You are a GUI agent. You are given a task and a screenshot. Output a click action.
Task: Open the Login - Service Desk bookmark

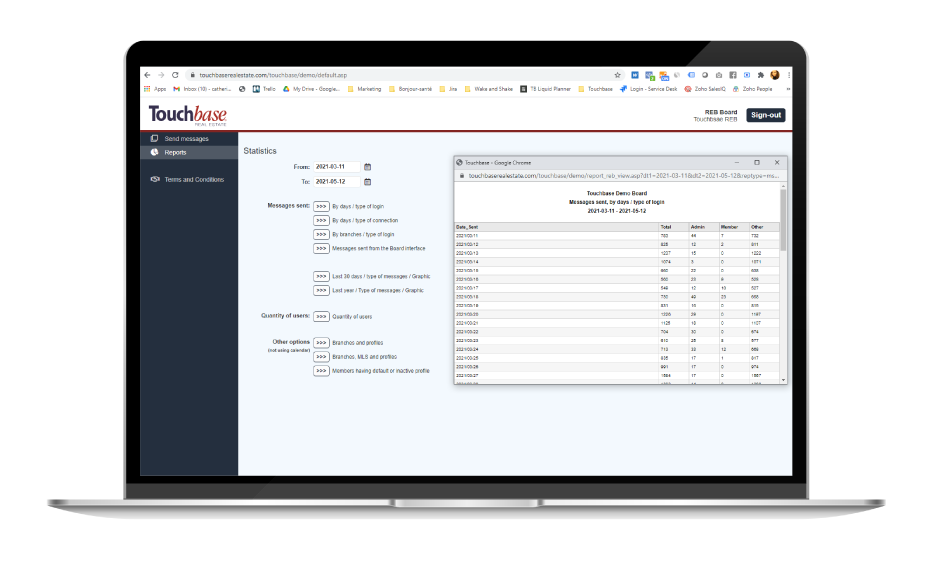click(x=648, y=89)
